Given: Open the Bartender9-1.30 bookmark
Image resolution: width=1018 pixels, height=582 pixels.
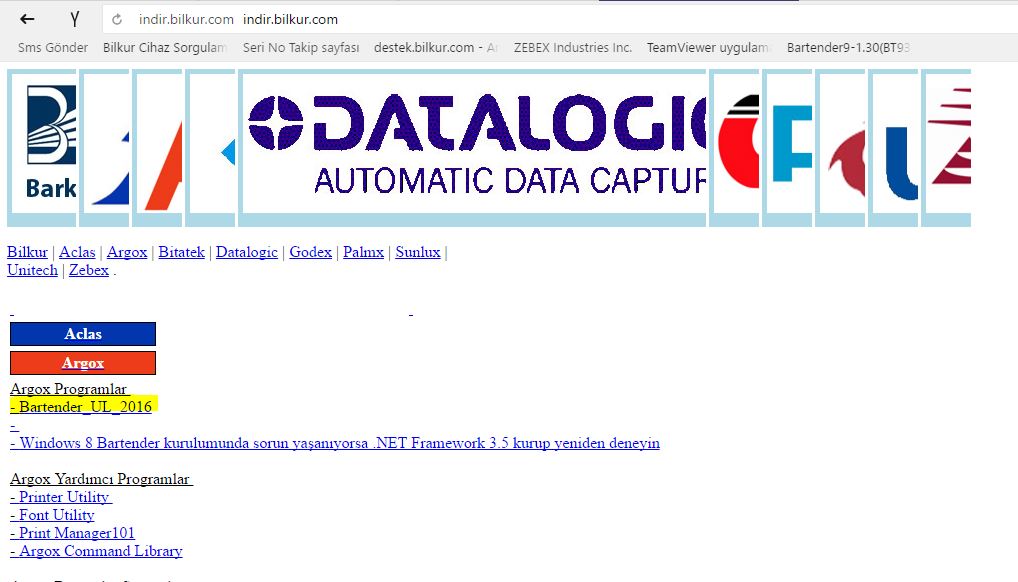Looking at the screenshot, I should pos(848,47).
